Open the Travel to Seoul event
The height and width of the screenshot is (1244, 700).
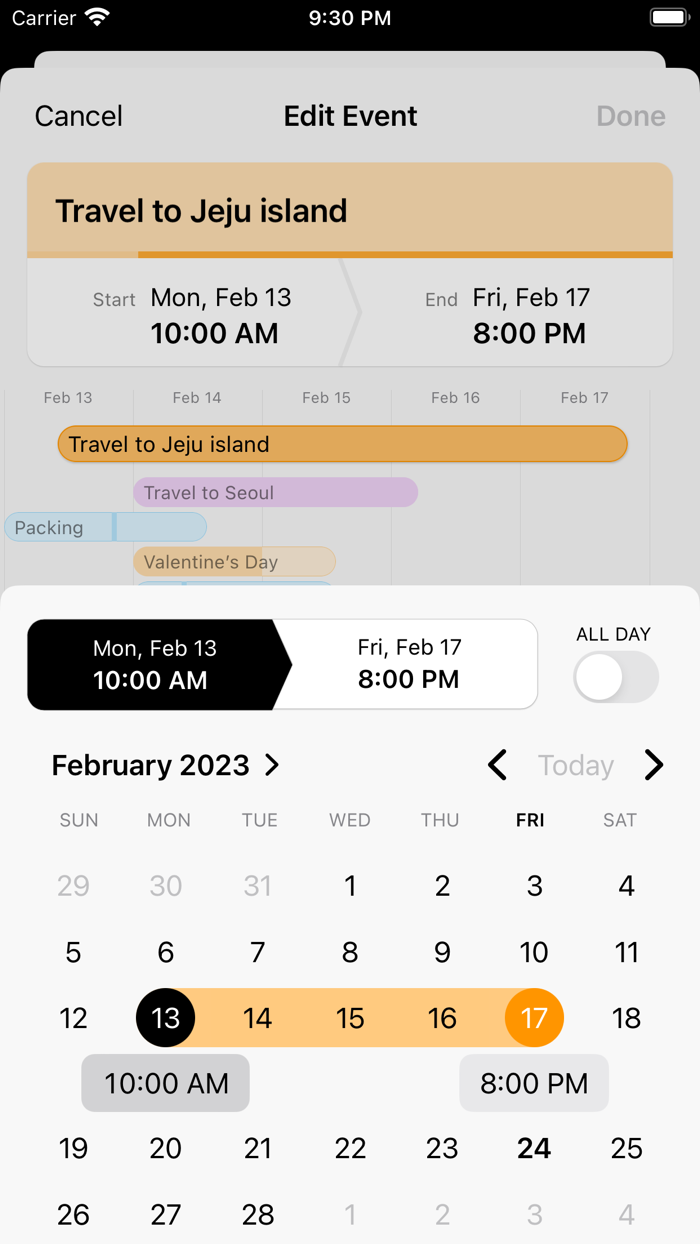tap(275, 492)
